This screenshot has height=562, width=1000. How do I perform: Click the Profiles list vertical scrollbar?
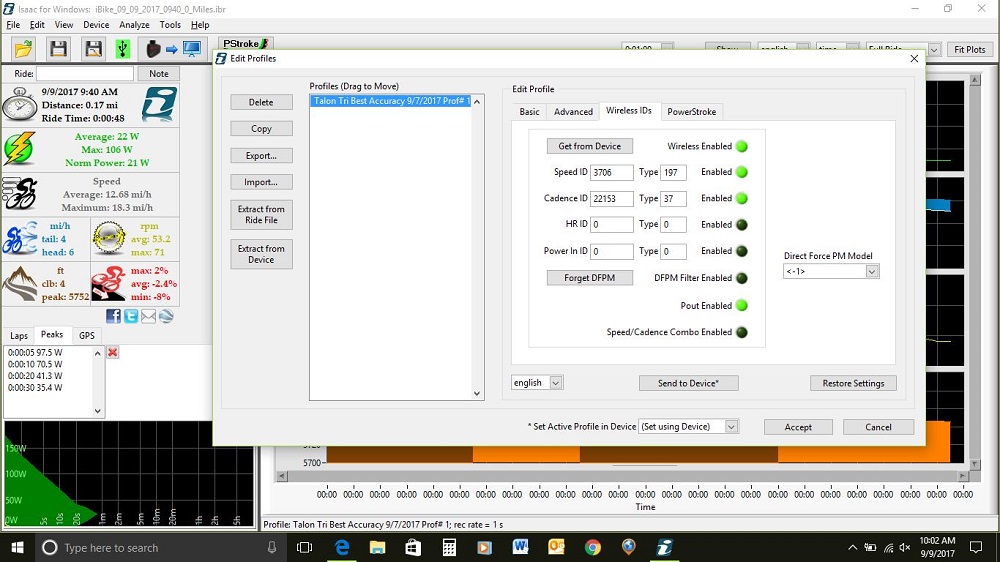[x=477, y=247]
